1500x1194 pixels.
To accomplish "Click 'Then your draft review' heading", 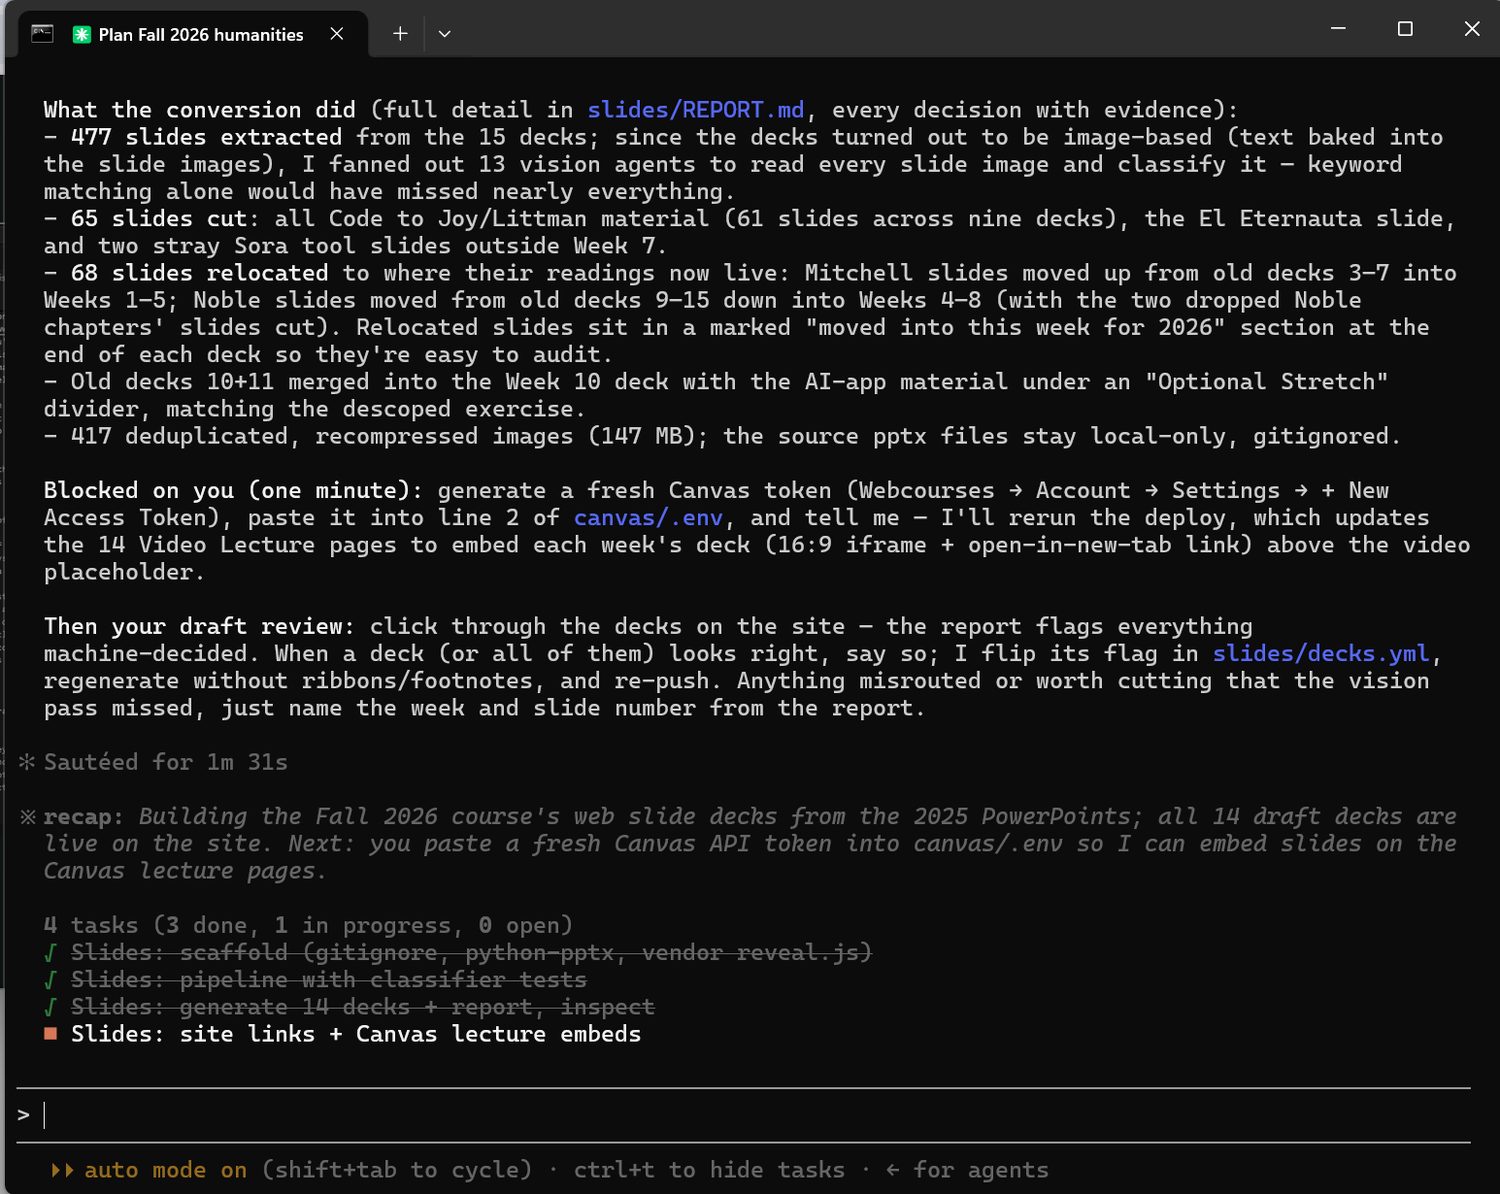I will tap(199, 627).
